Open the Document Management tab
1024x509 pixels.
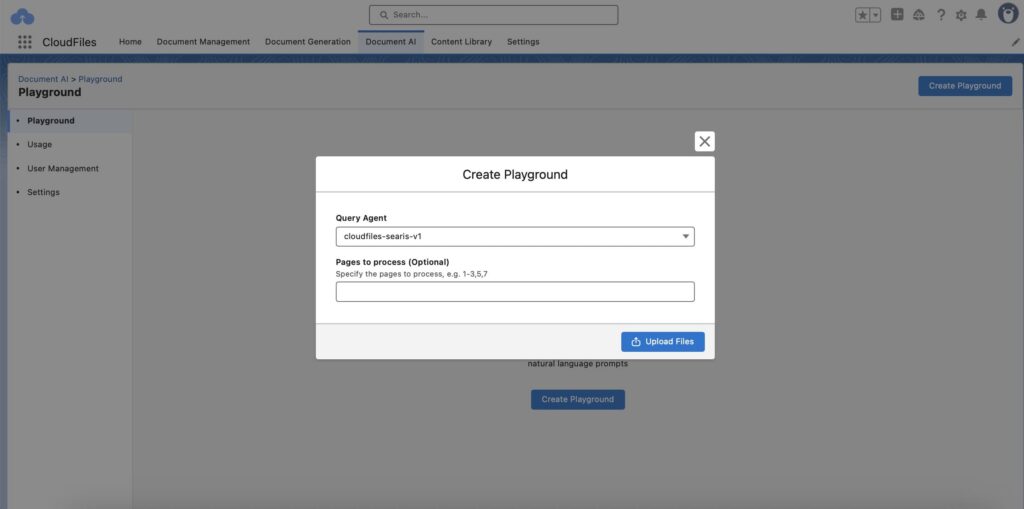203,42
